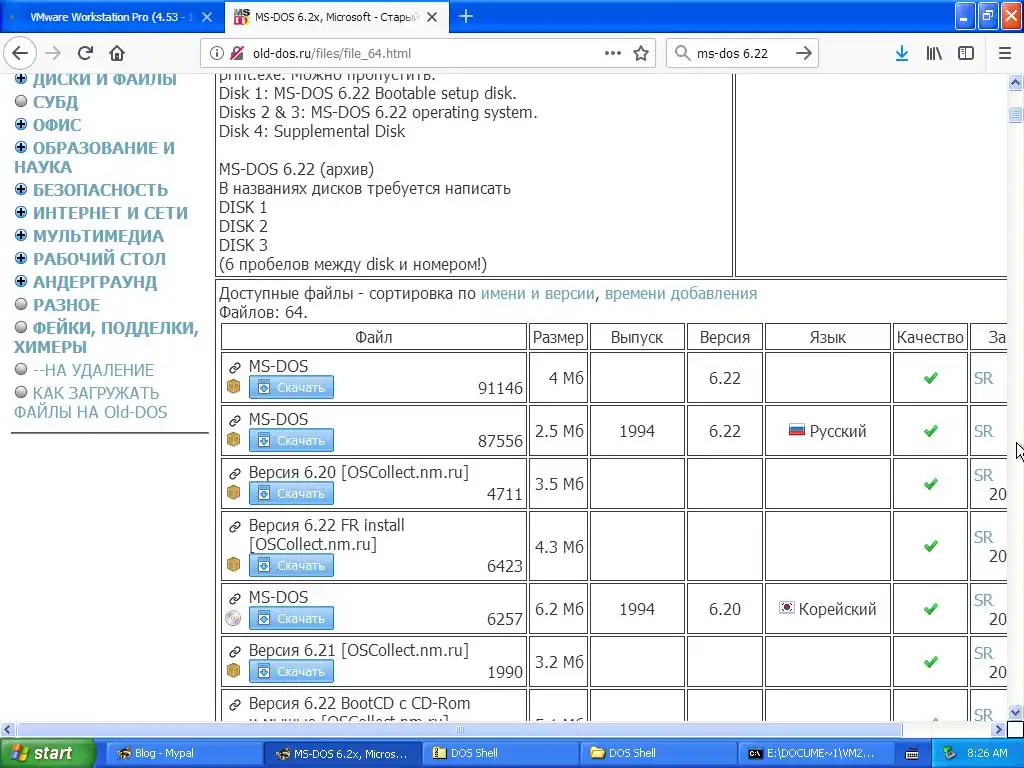
Task: Open the Library bookshelf icon
Action: click(x=934, y=53)
